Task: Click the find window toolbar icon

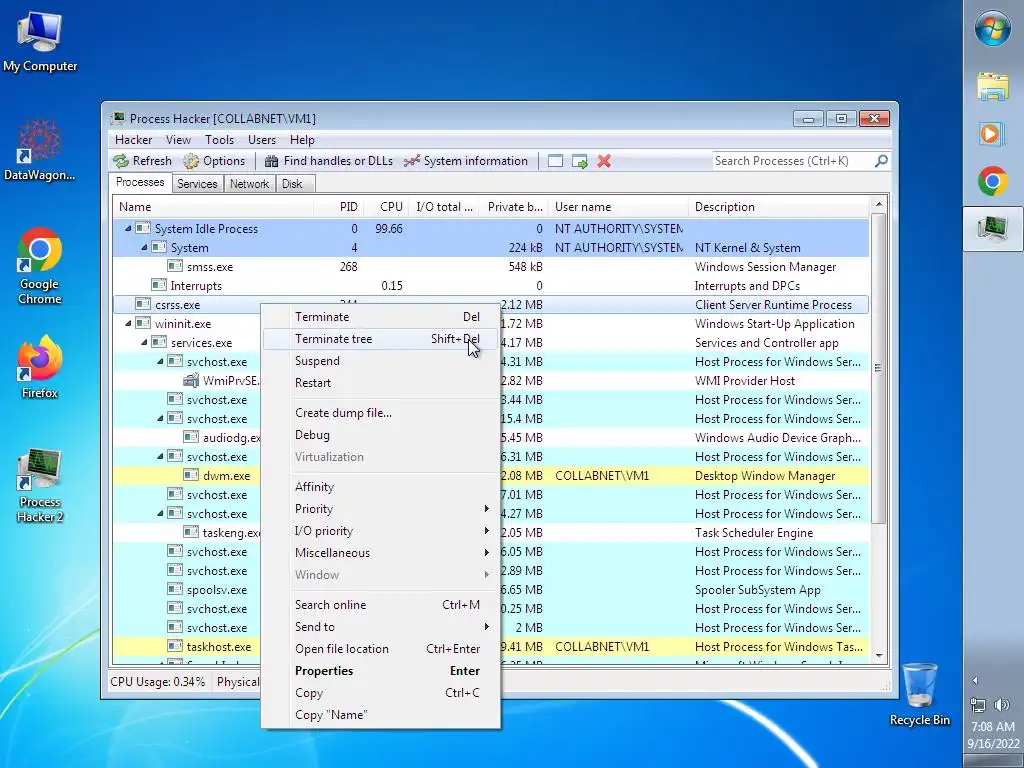Action: point(555,161)
